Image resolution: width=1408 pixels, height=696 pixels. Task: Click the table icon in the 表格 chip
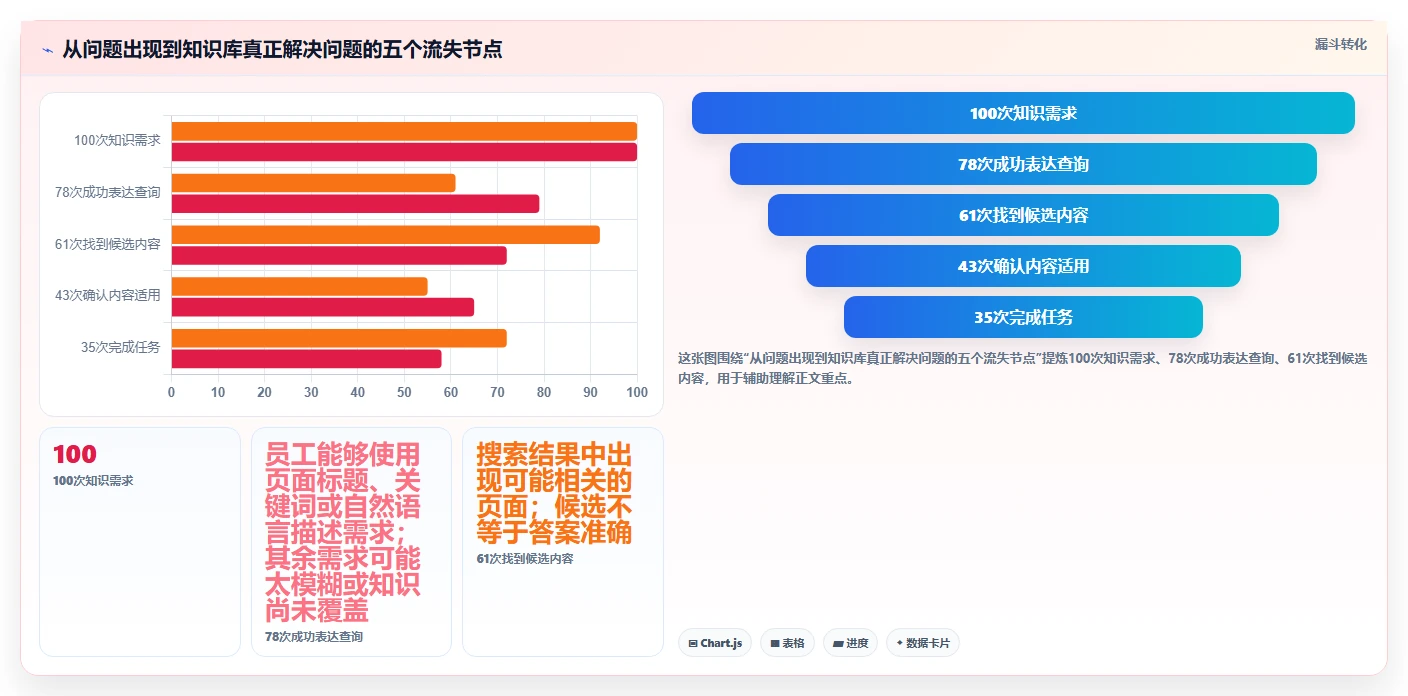(x=774, y=644)
